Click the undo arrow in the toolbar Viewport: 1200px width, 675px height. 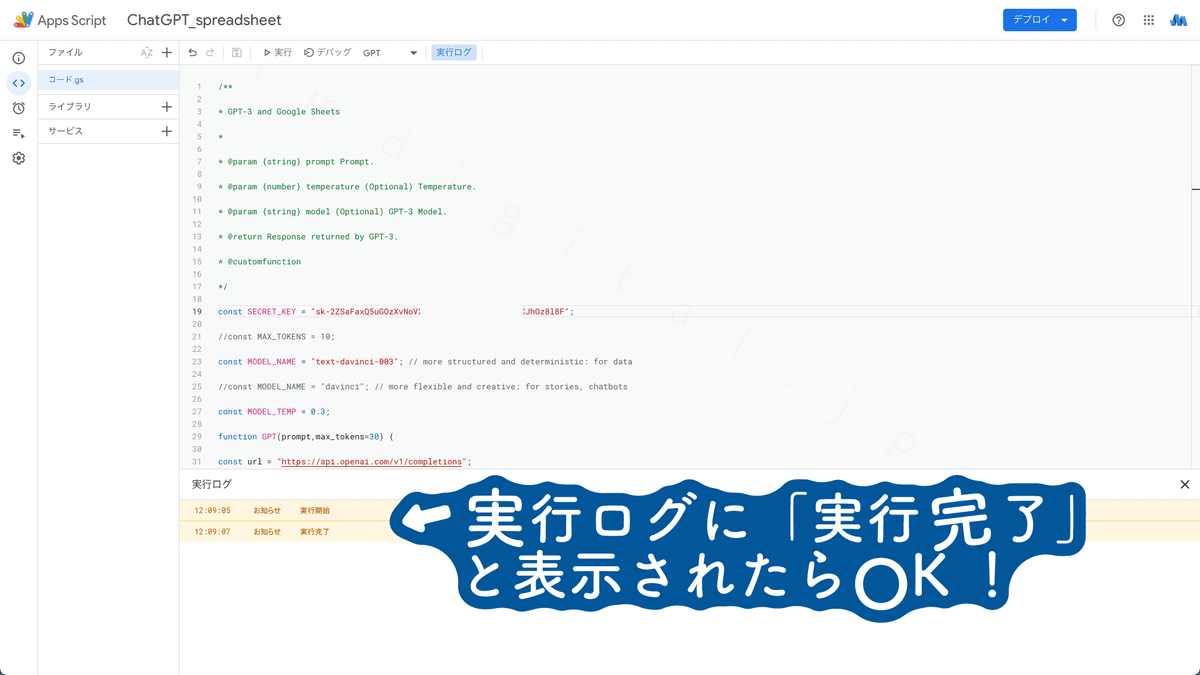coord(192,53)
